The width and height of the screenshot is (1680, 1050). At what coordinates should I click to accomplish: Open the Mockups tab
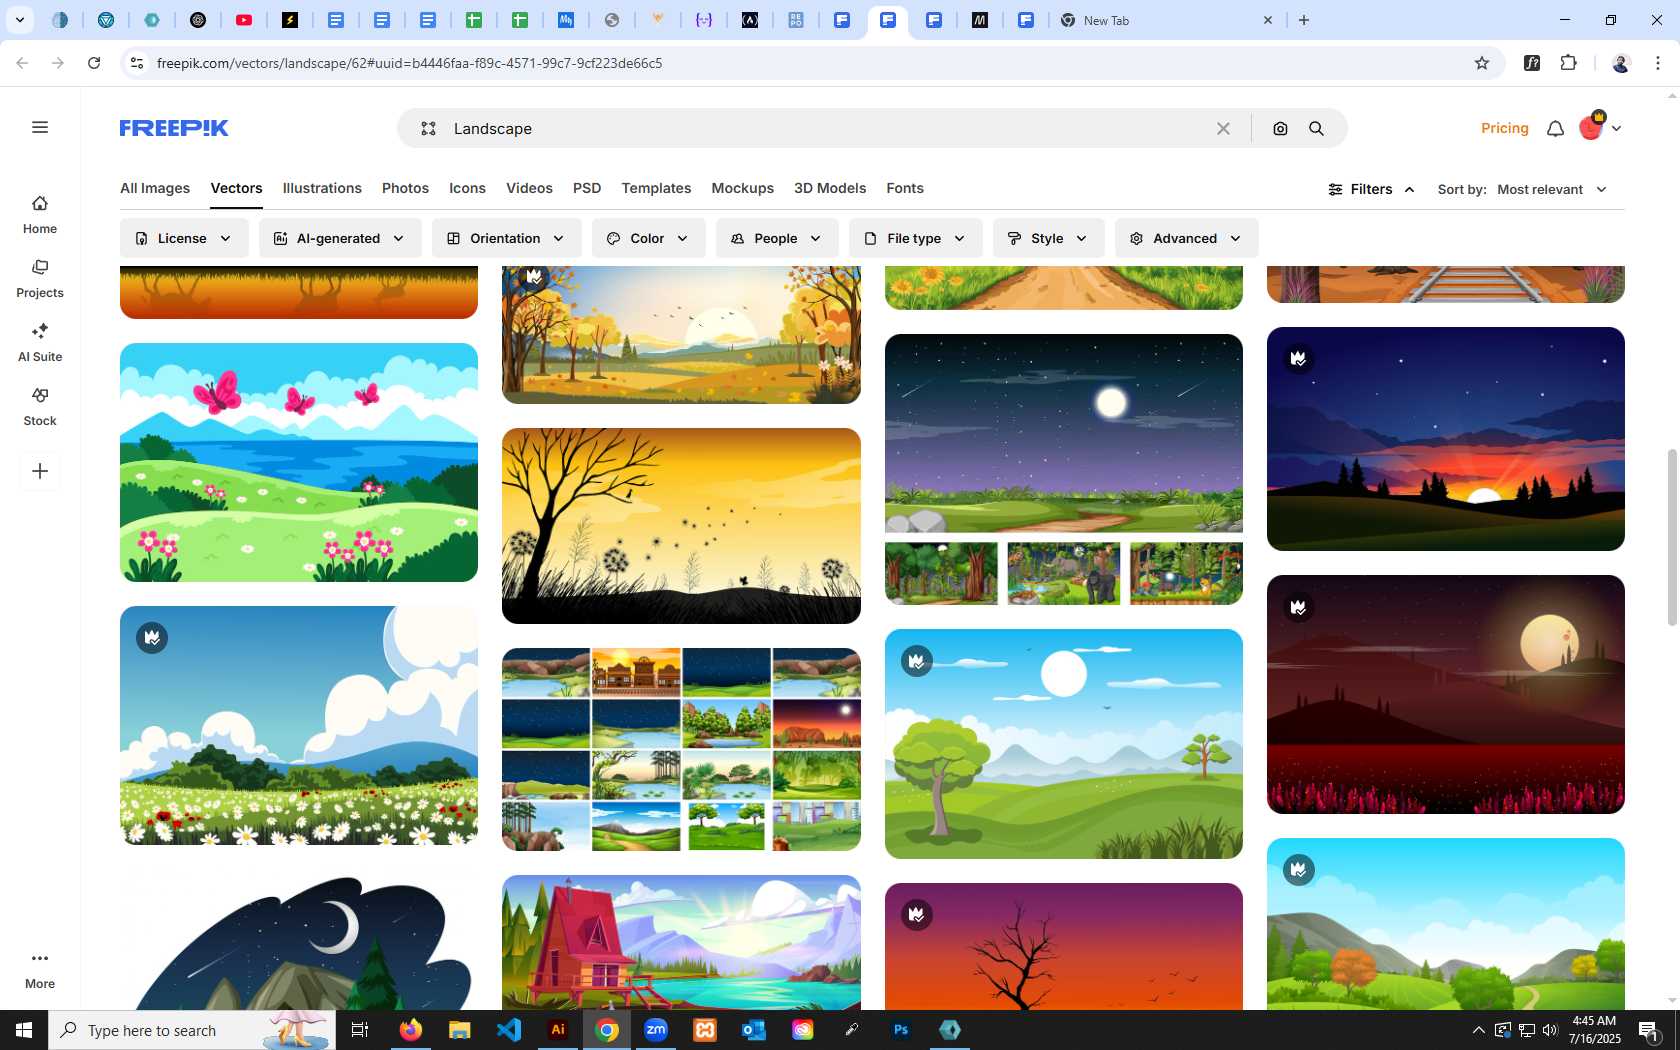tap(742, 188)
